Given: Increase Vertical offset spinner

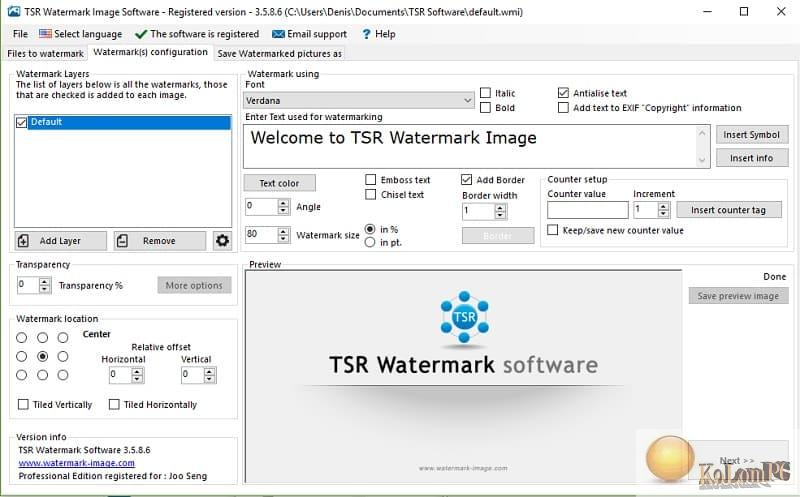Looking at the screenshot, I should click(209, 372).
